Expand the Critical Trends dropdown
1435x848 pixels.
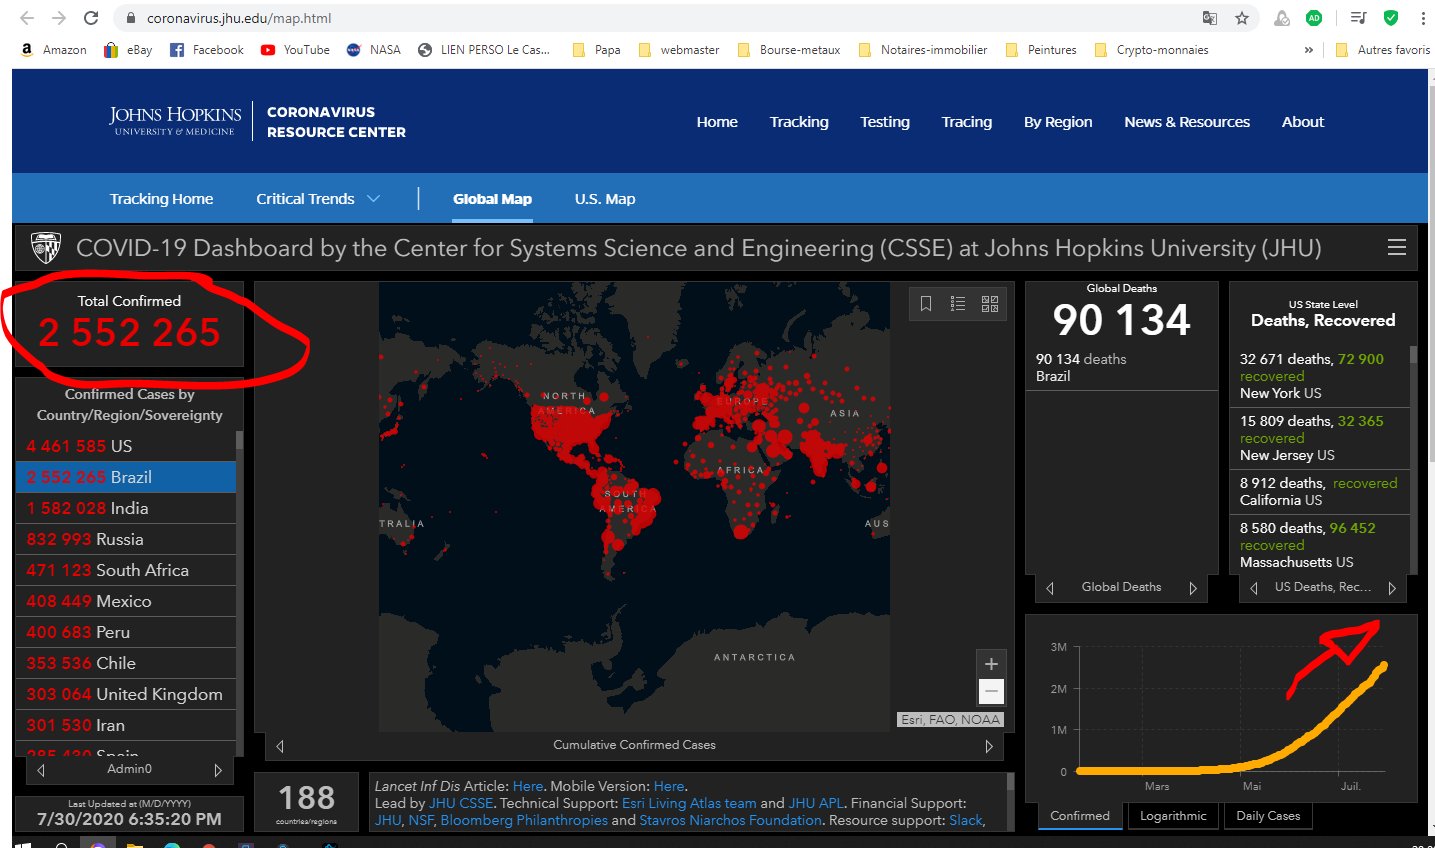pos(318,199)
